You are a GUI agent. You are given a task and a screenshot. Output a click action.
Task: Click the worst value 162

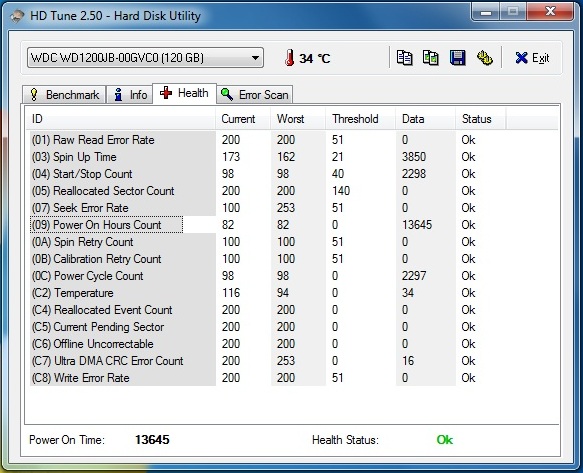pyautogui.click(x=286, y=157)
